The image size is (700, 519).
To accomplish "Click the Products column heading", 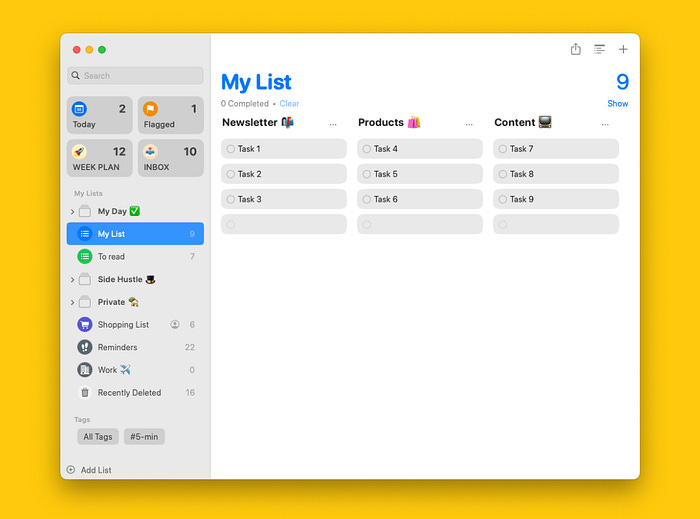I will click(389, 122).
